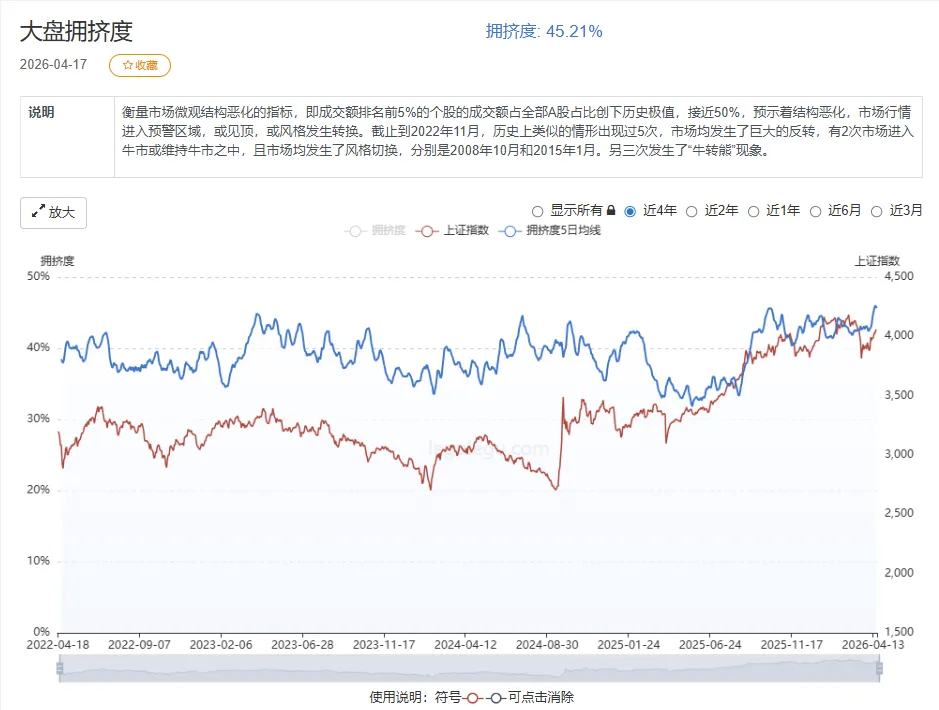The height and width of the screenshot is (710, 939).
Task: Select the 近4年 time range
Action: coord(630,211)
